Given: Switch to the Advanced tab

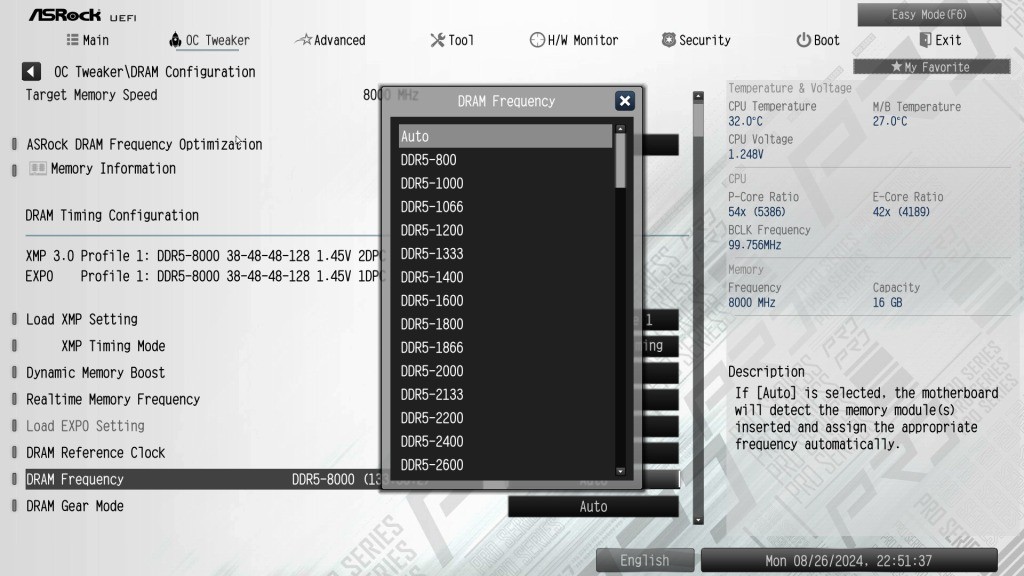Looking at the screenshot, I should pos(330,40).
